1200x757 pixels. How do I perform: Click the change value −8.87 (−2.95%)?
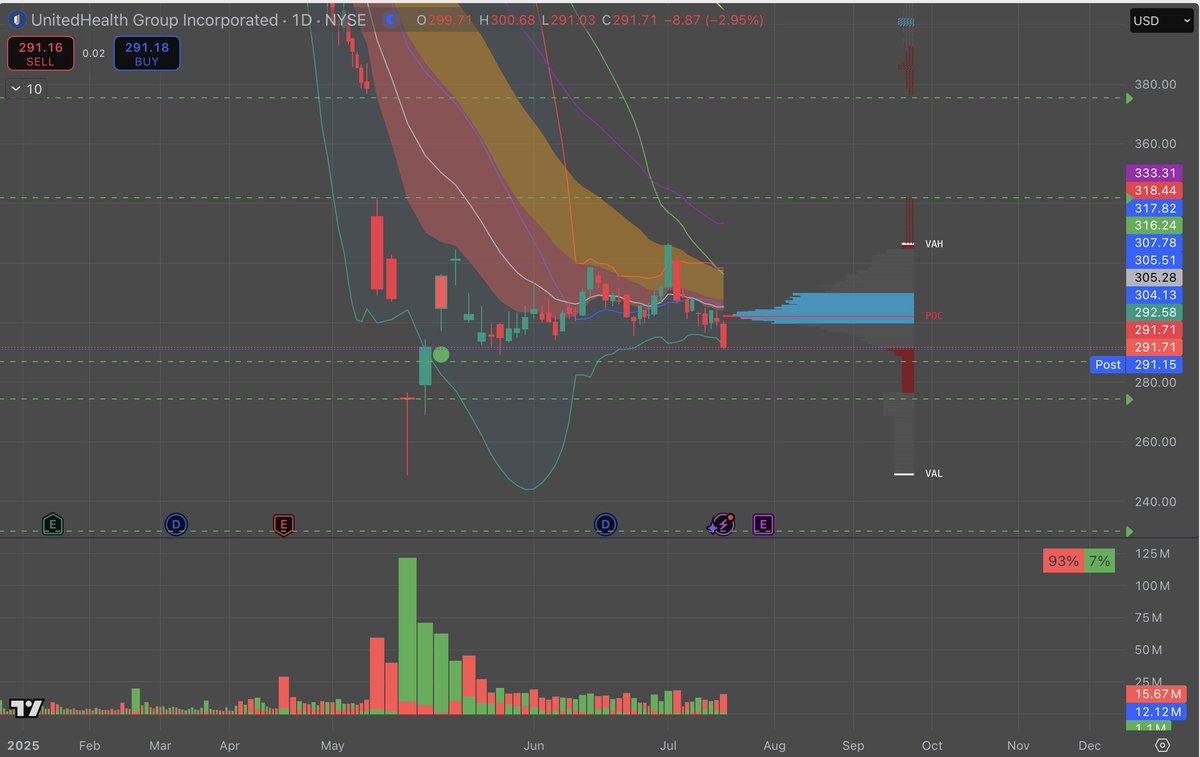pyautogui.click(x=713, y=20)
